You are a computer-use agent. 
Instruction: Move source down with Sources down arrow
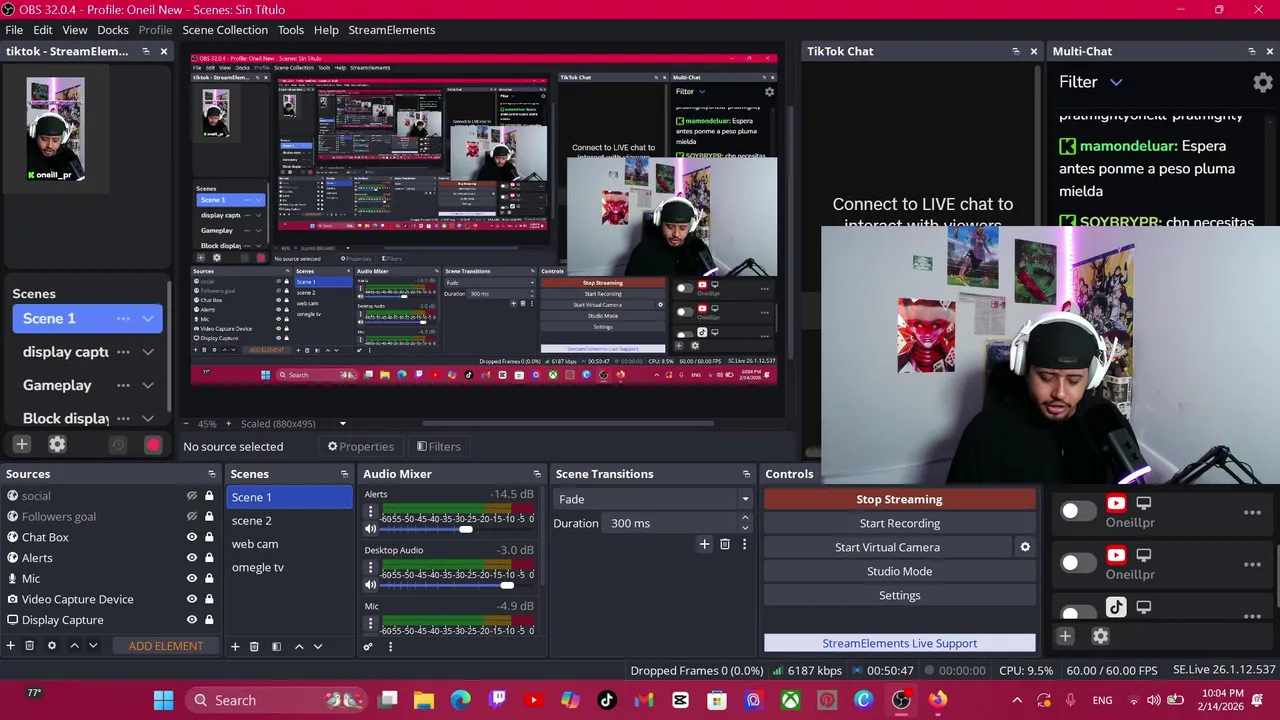93,646
